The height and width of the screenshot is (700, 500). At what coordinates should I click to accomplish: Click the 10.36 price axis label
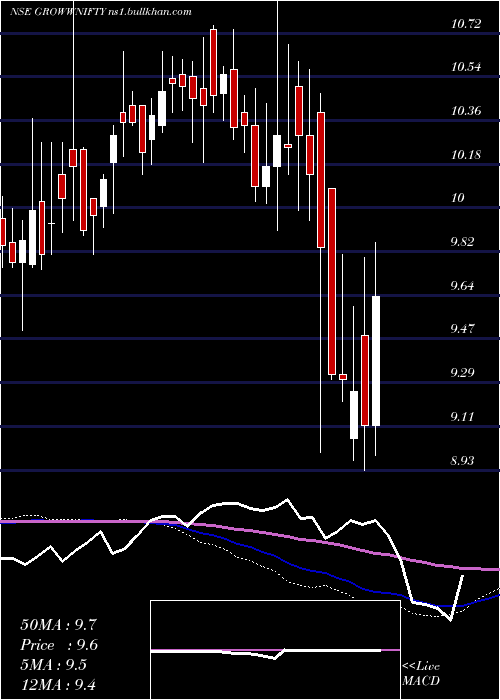coord(466,111)
